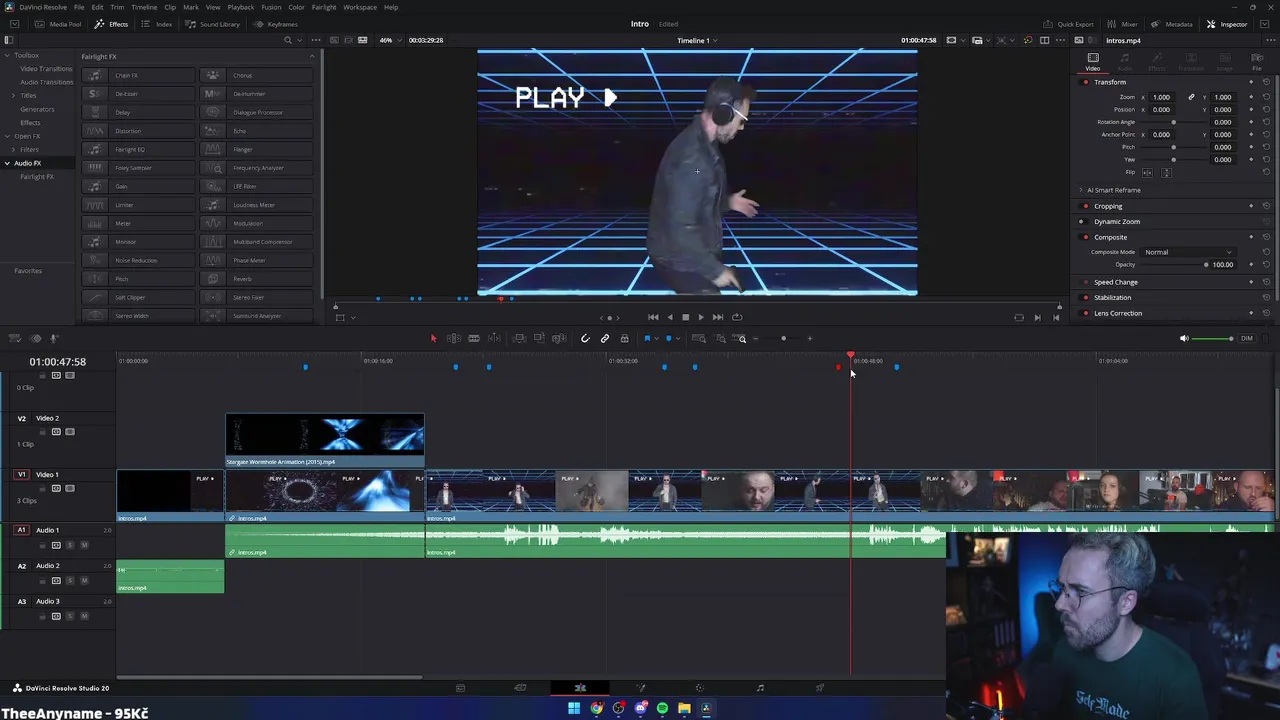Flip the clip vertically in Inspector
This screenshot has width=1280, height=720.
point(1166,172)
